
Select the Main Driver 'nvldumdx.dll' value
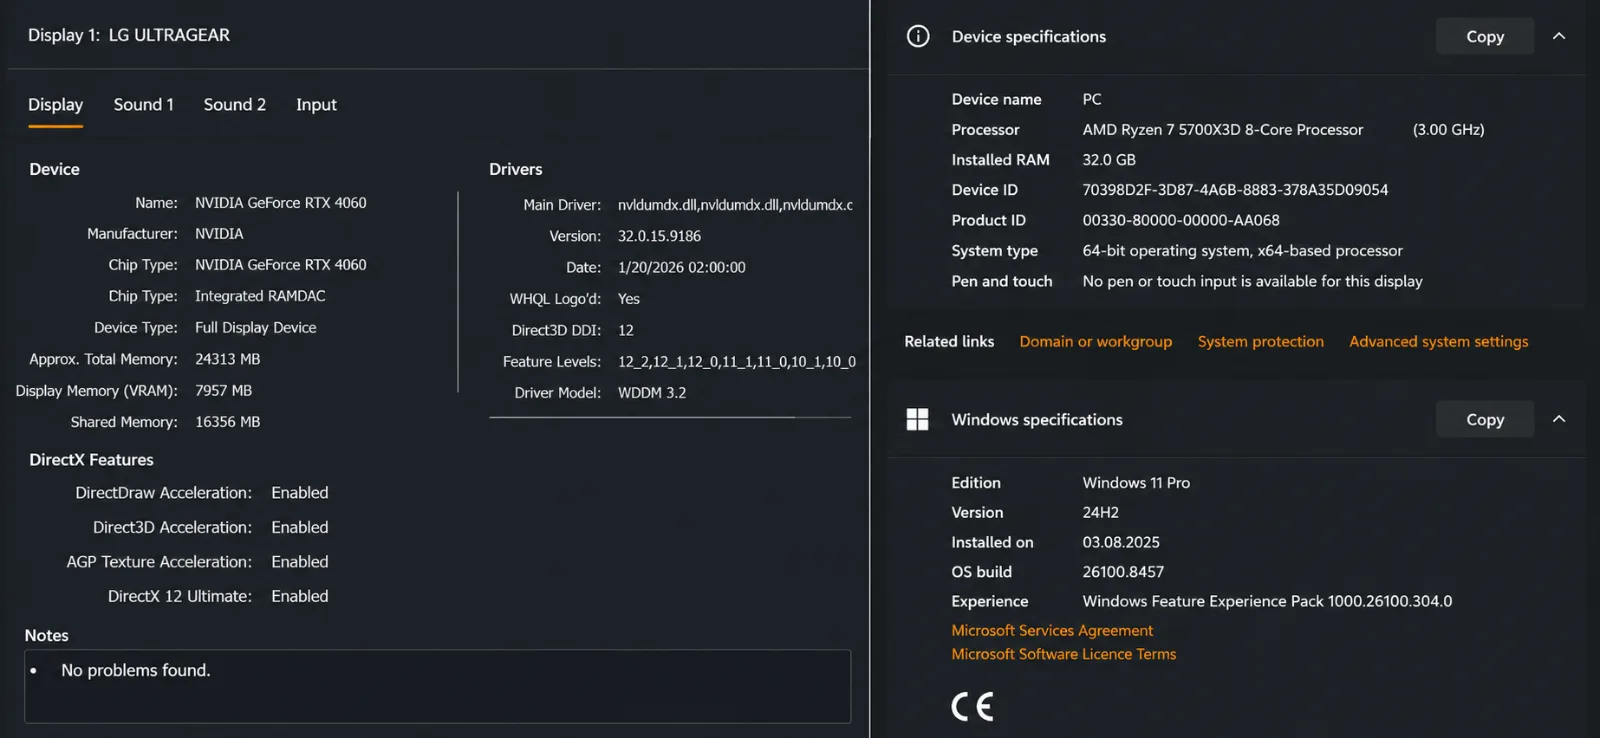coord(735,205)
